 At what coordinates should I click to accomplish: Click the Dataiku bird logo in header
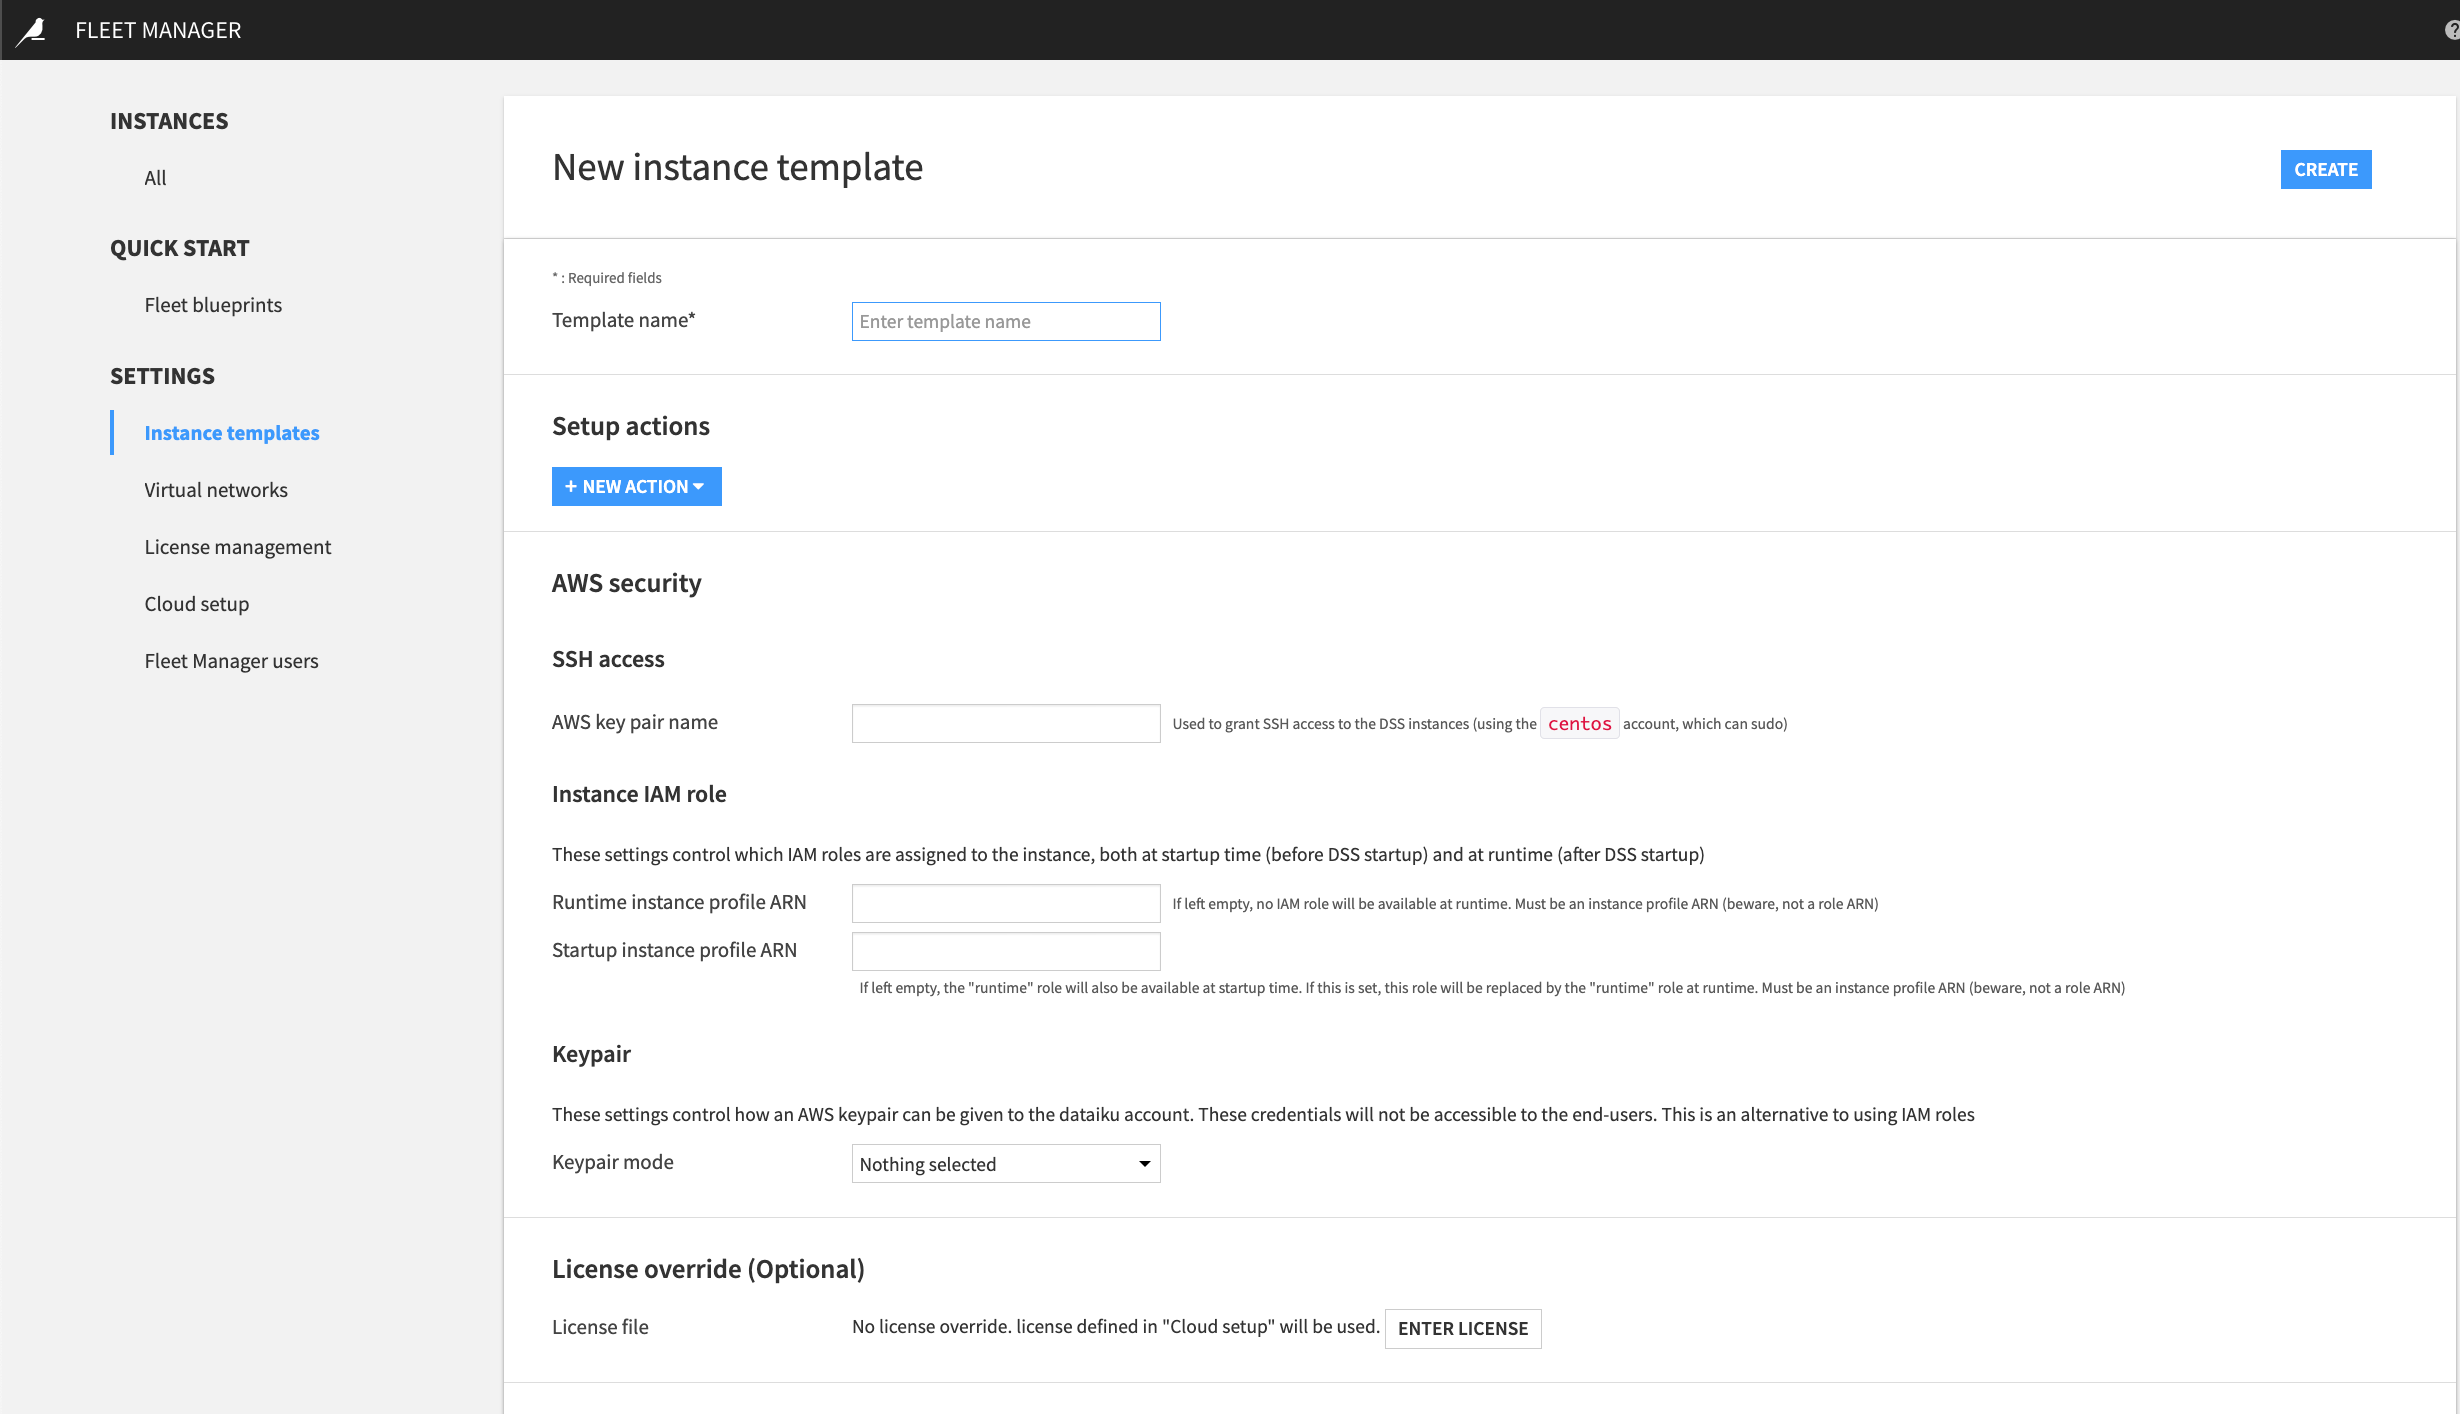point(30,29)
